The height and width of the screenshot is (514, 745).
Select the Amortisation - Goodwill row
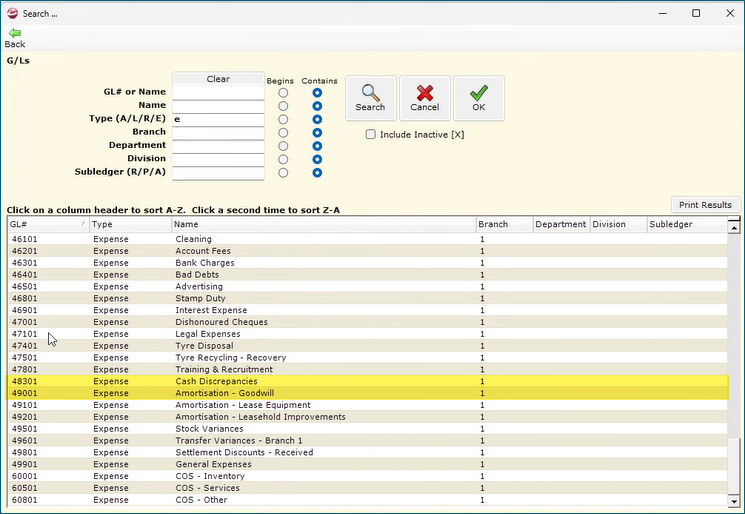368,393
